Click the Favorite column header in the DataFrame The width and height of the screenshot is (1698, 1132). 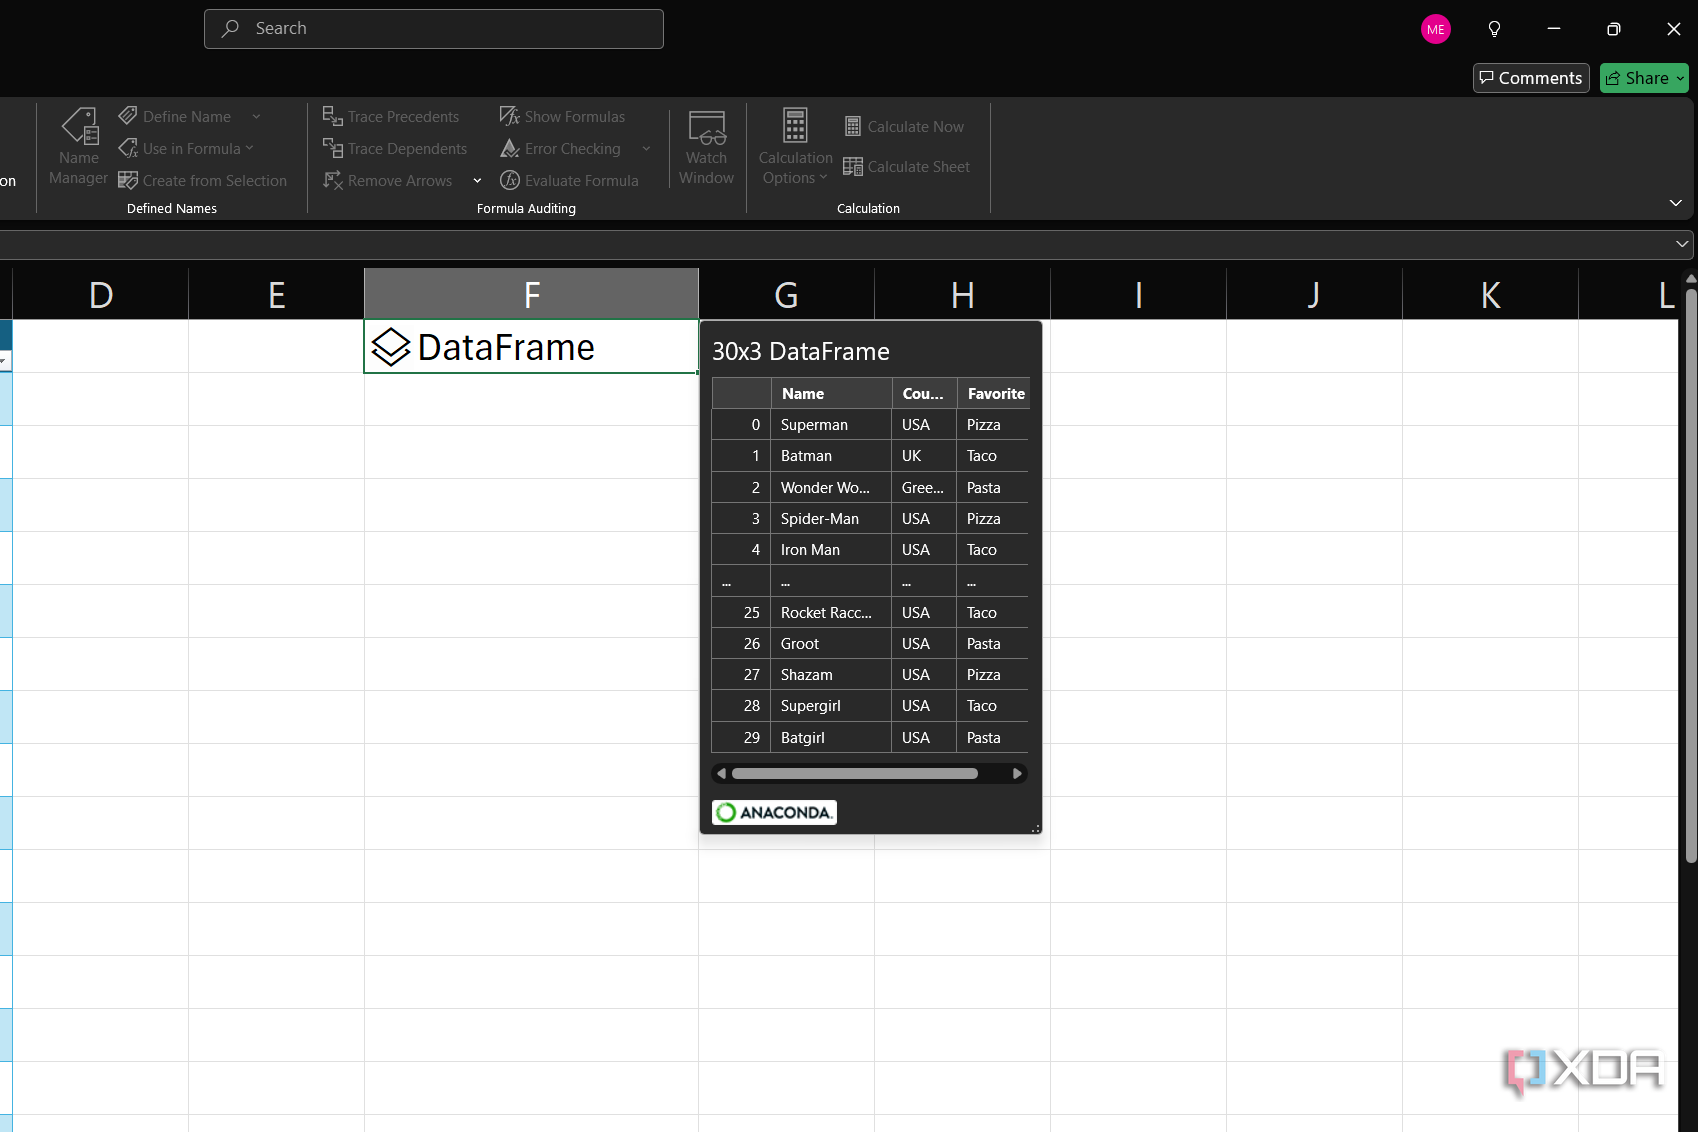pos(994,393)
